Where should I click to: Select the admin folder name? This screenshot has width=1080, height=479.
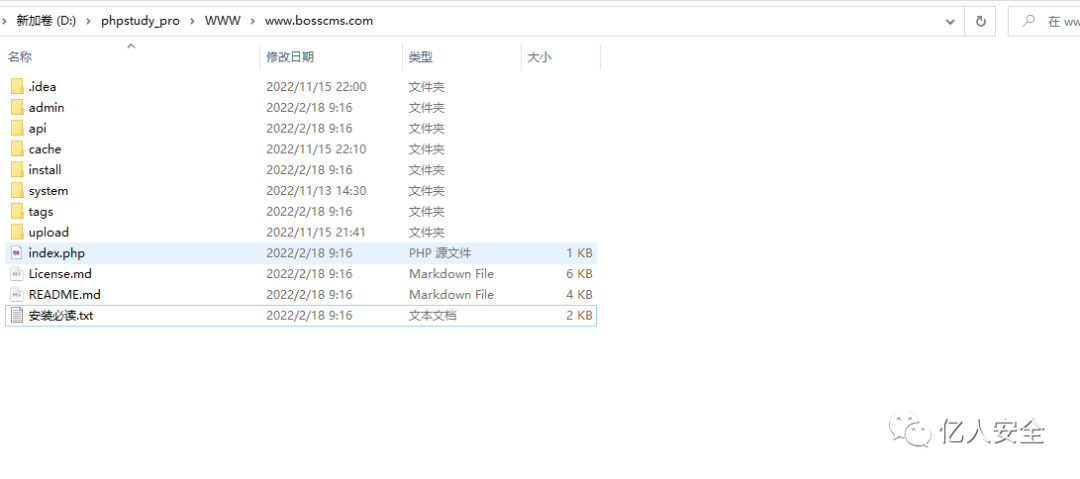point(47,108)
